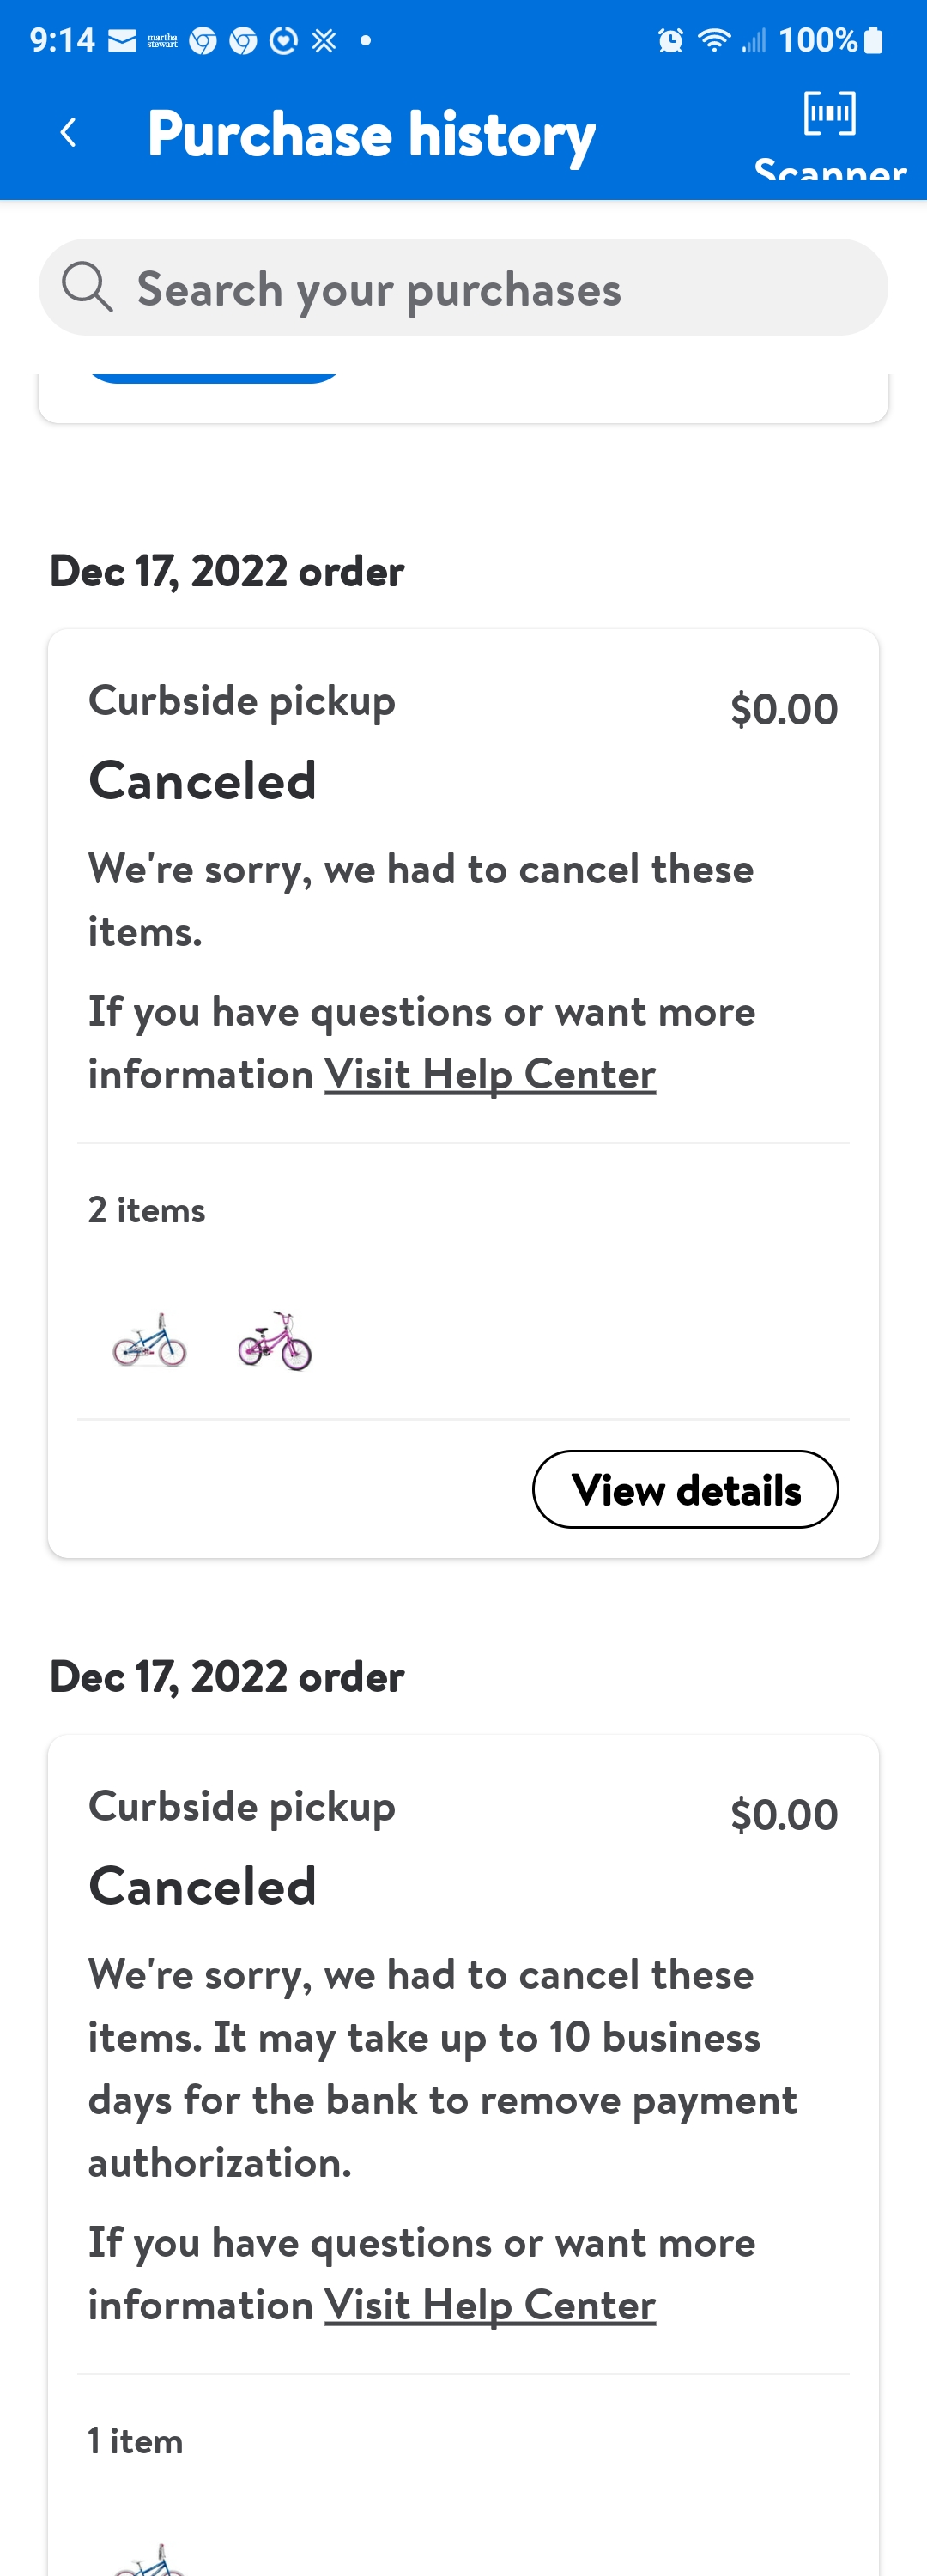Open Visit Help Center for second canceled order
This screenshot has height=2576, width=927.
489,2303
